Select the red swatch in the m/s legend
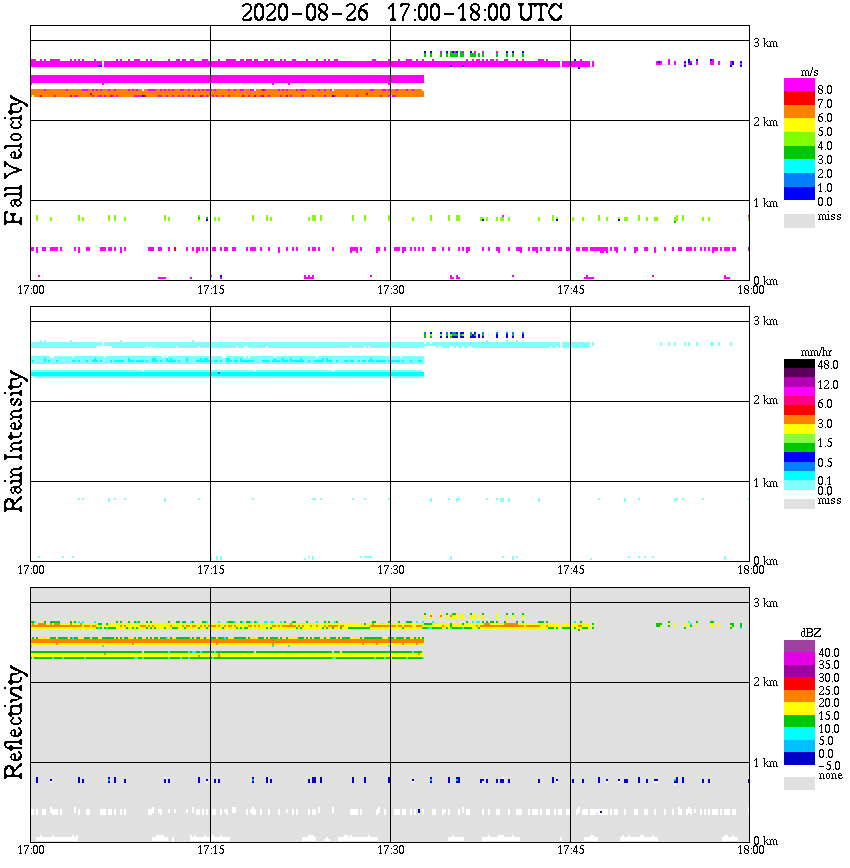 pos(799,99)
